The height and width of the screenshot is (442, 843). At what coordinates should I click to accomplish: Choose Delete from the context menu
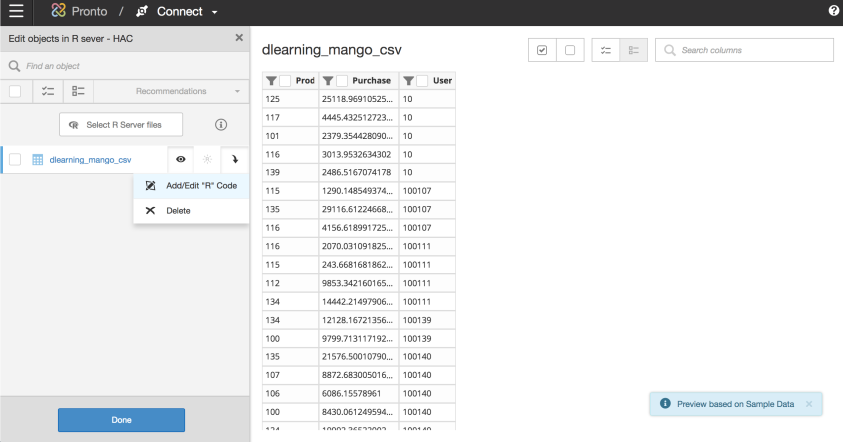[x=177, y=211]
